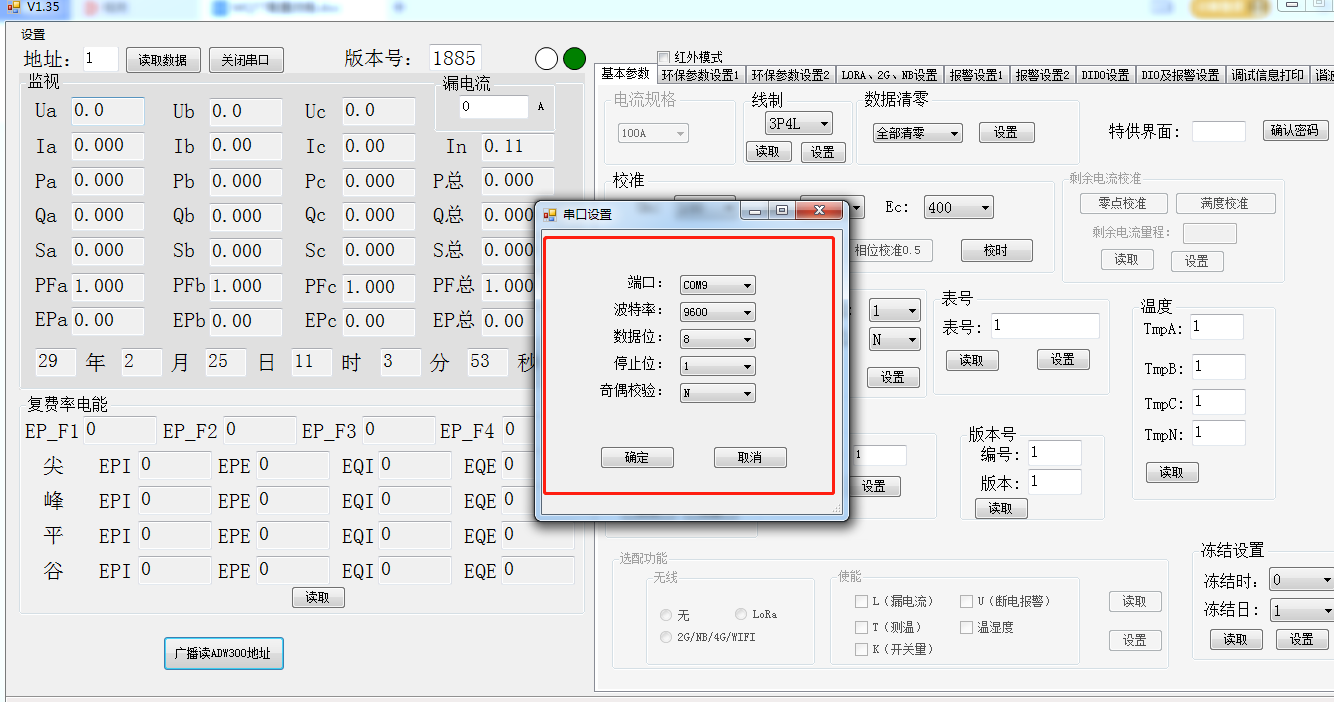Click the 广播读ADW300地址 button

pos(224,653)
